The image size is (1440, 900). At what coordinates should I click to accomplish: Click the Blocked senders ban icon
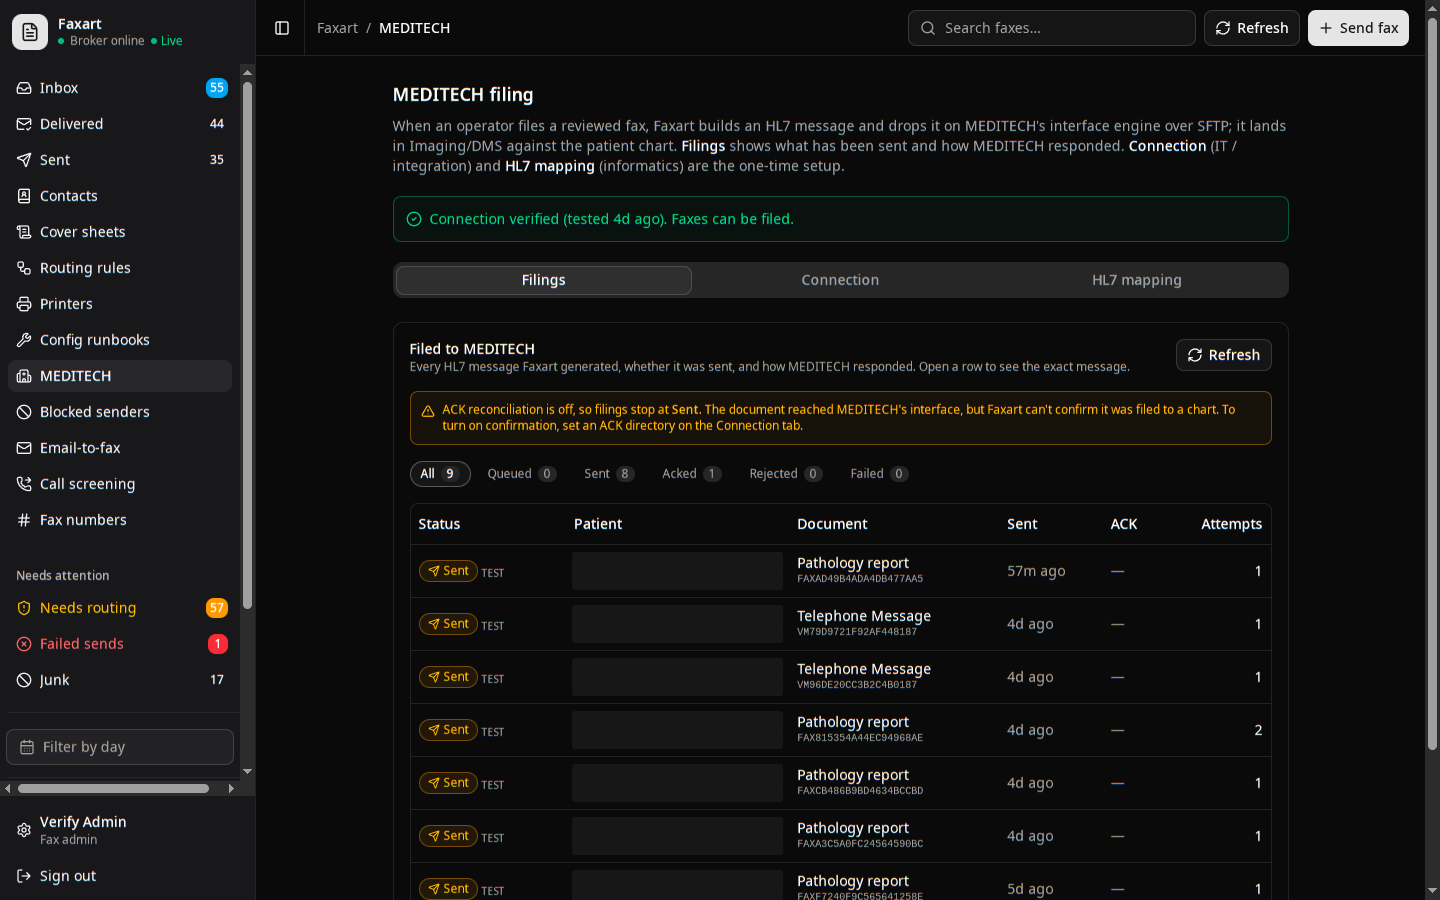(24, 412)
